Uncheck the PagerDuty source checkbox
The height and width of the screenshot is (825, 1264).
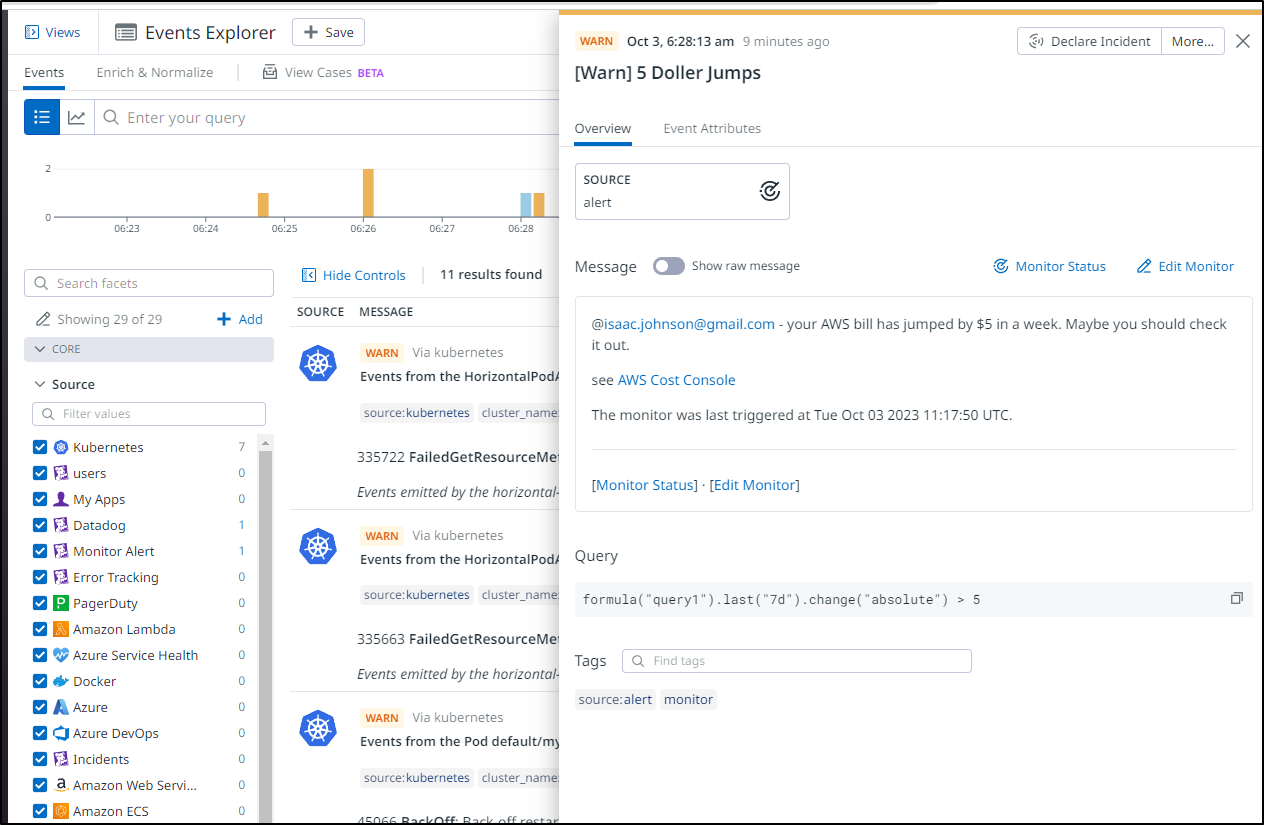pyautogui.click(x=40, y=603)
